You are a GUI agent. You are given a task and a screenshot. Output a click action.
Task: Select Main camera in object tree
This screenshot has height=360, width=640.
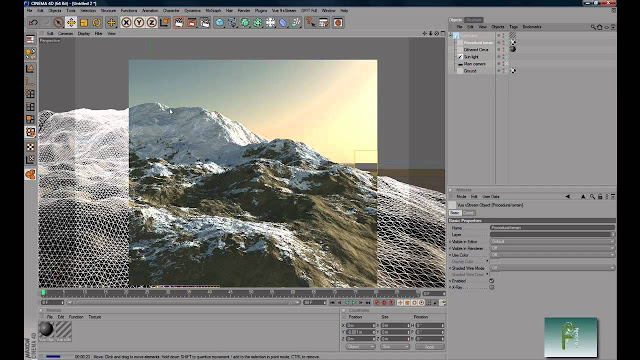coord(474,64)
